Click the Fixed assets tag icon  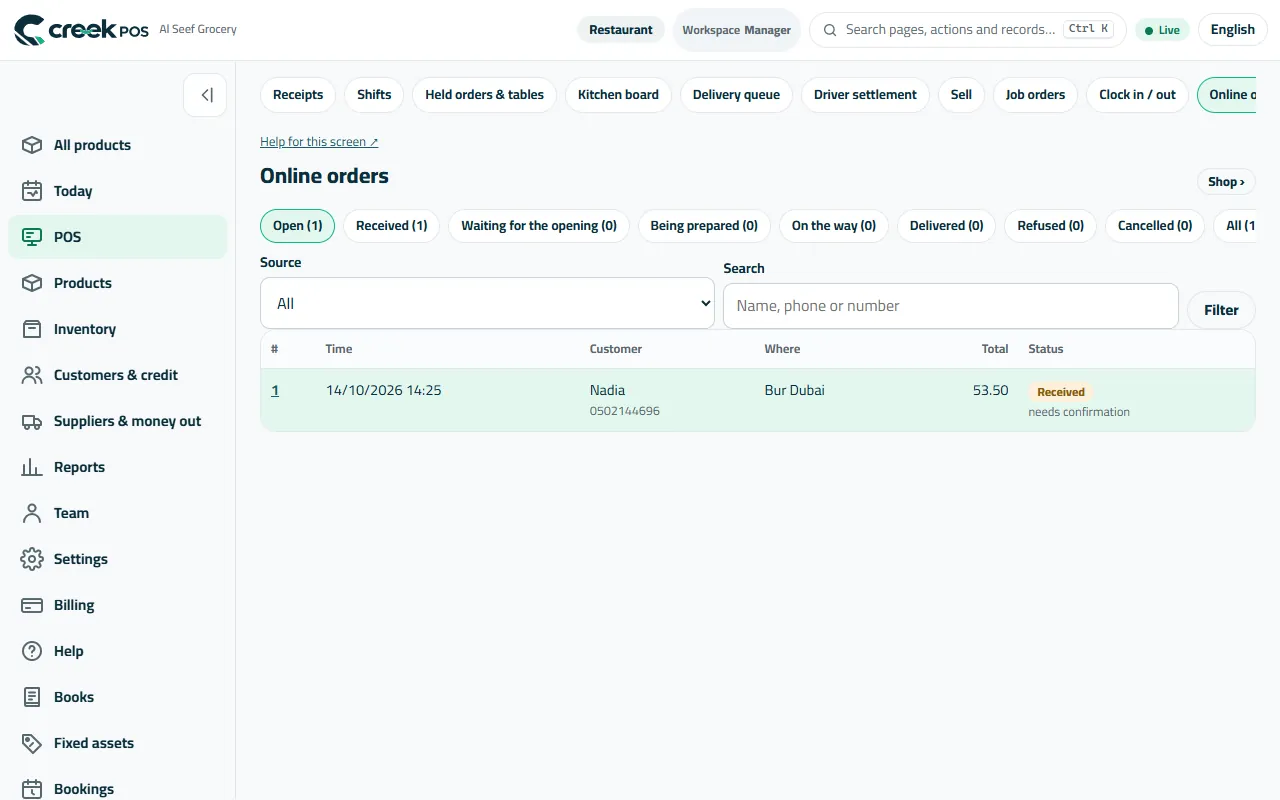point(32,743)
